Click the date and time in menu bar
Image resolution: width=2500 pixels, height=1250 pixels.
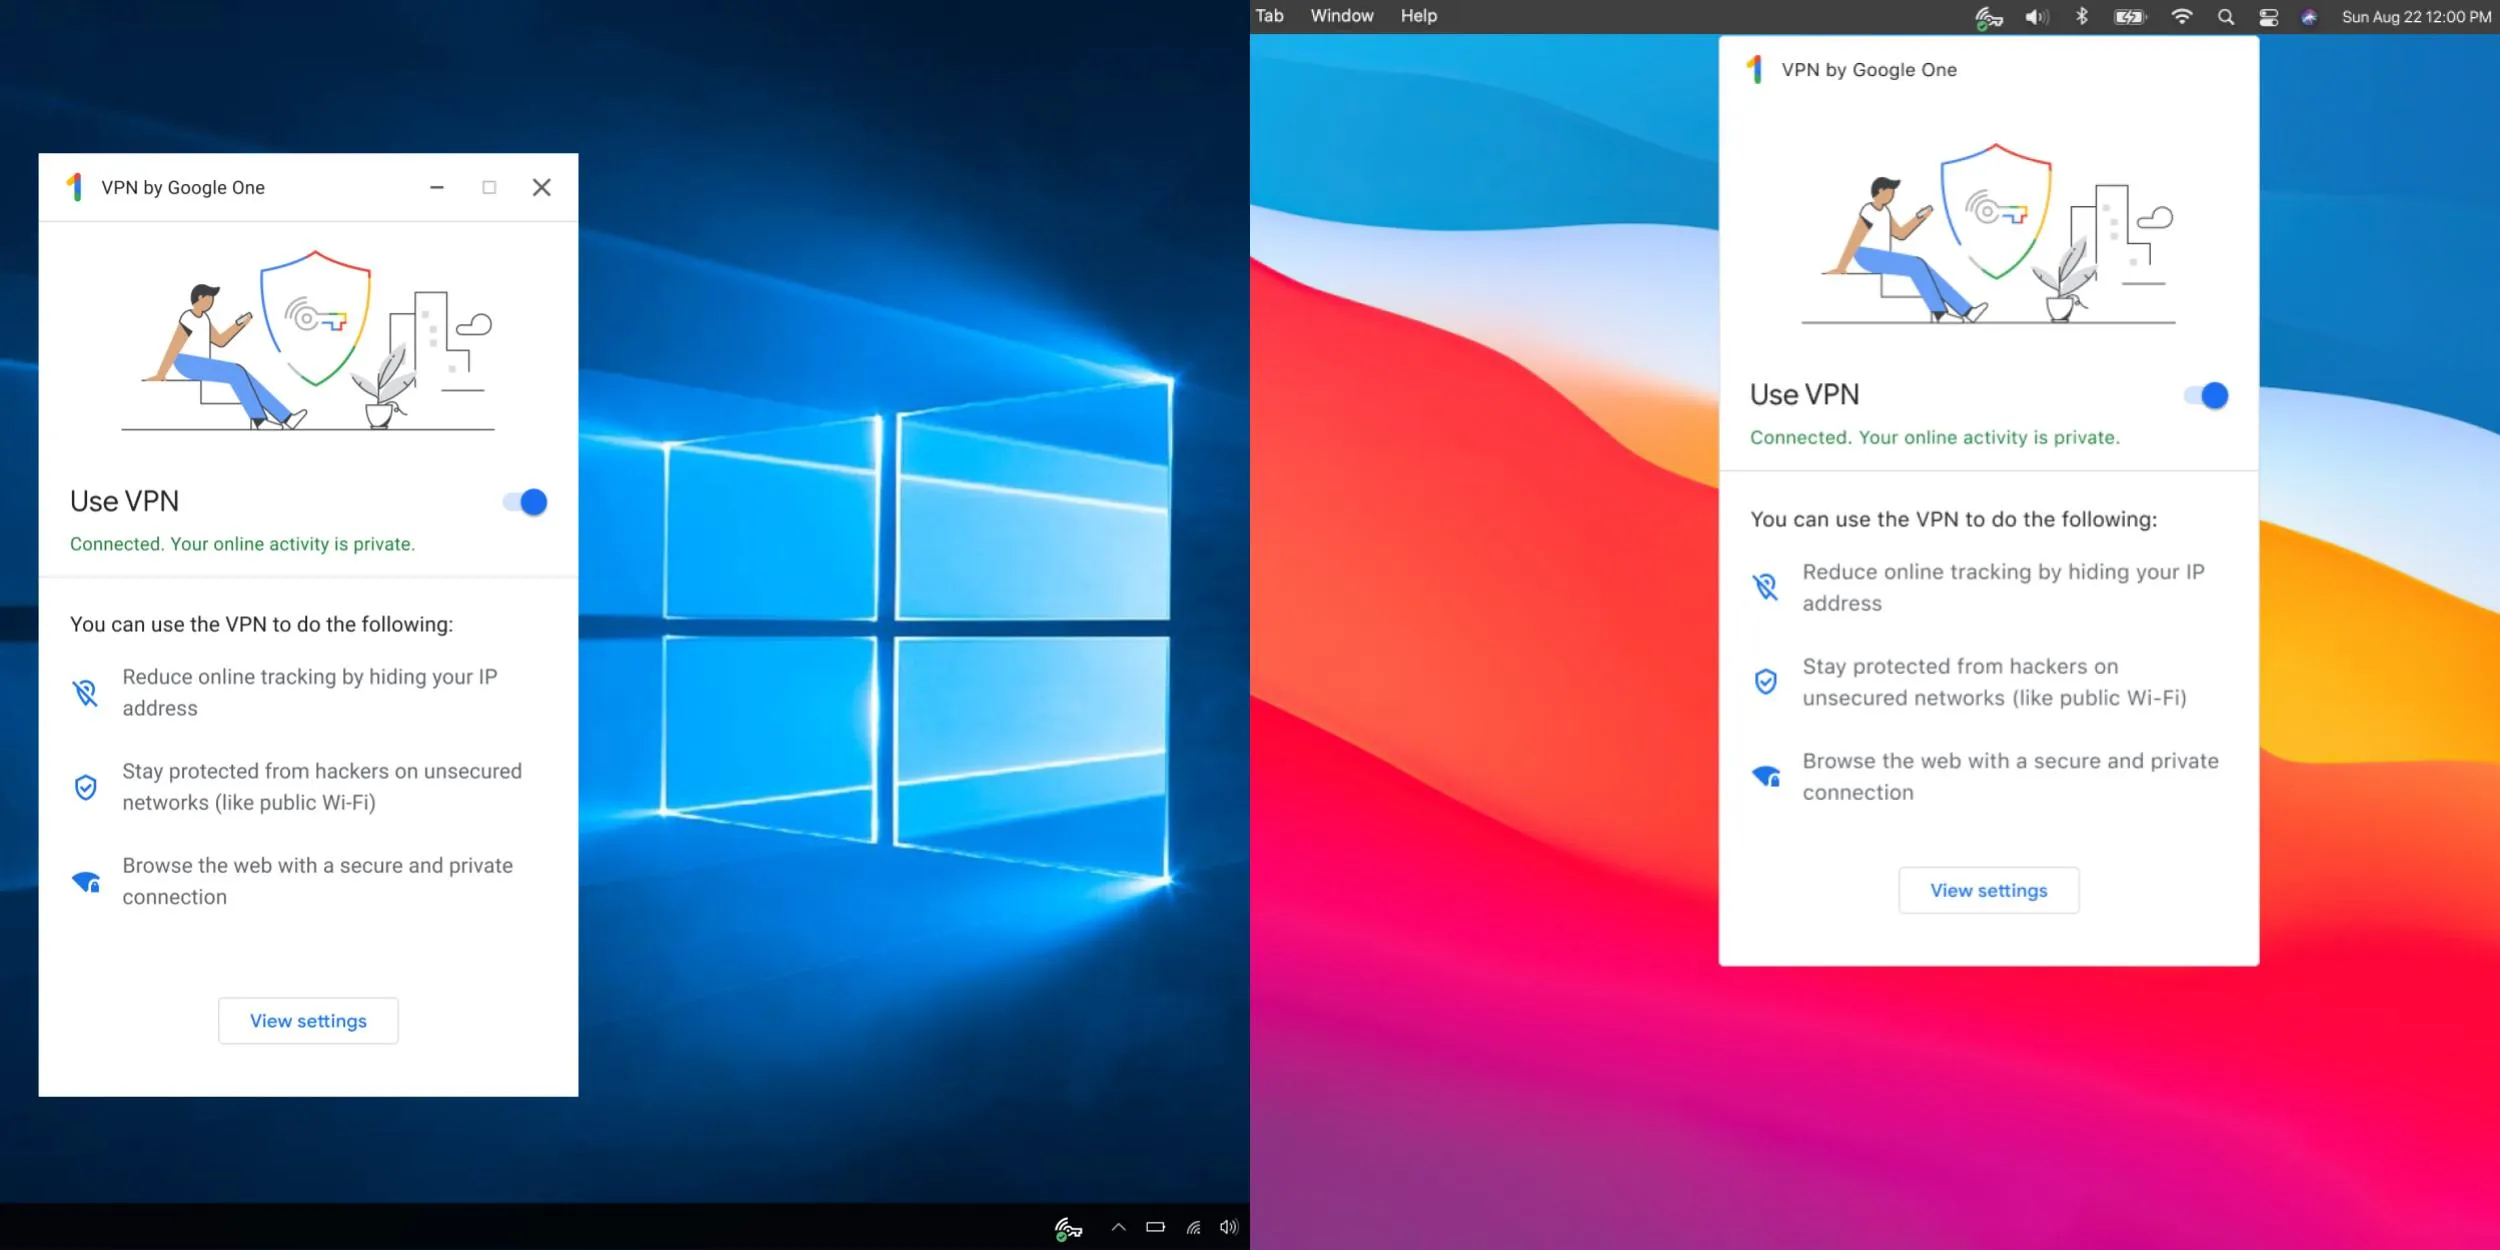click(x=2415, y=17)
